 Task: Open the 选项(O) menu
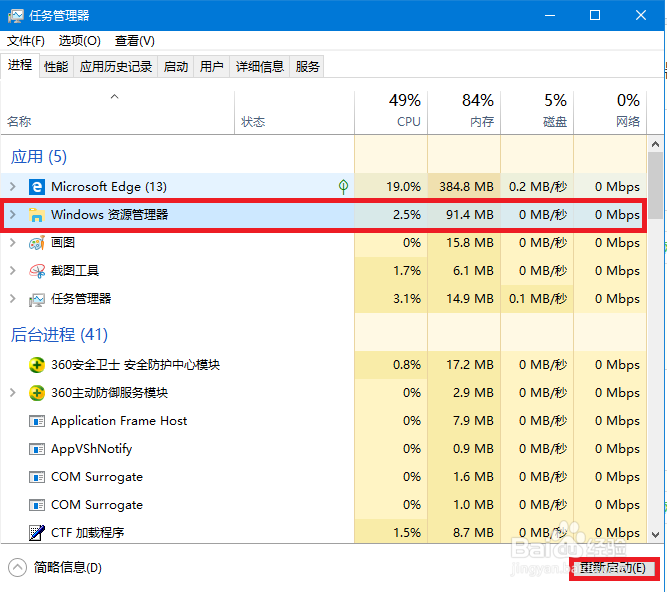80,41
